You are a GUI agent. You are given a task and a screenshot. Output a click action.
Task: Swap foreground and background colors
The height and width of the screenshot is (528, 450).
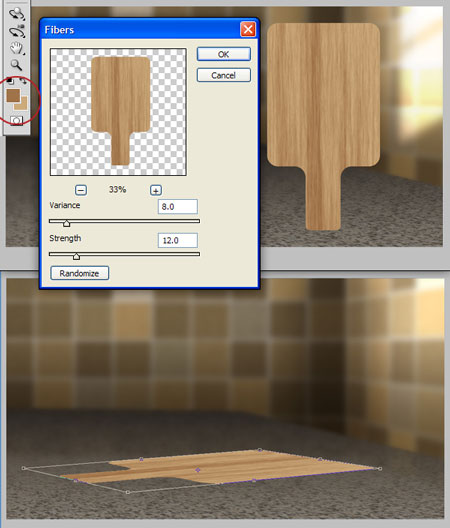(23, 81)
